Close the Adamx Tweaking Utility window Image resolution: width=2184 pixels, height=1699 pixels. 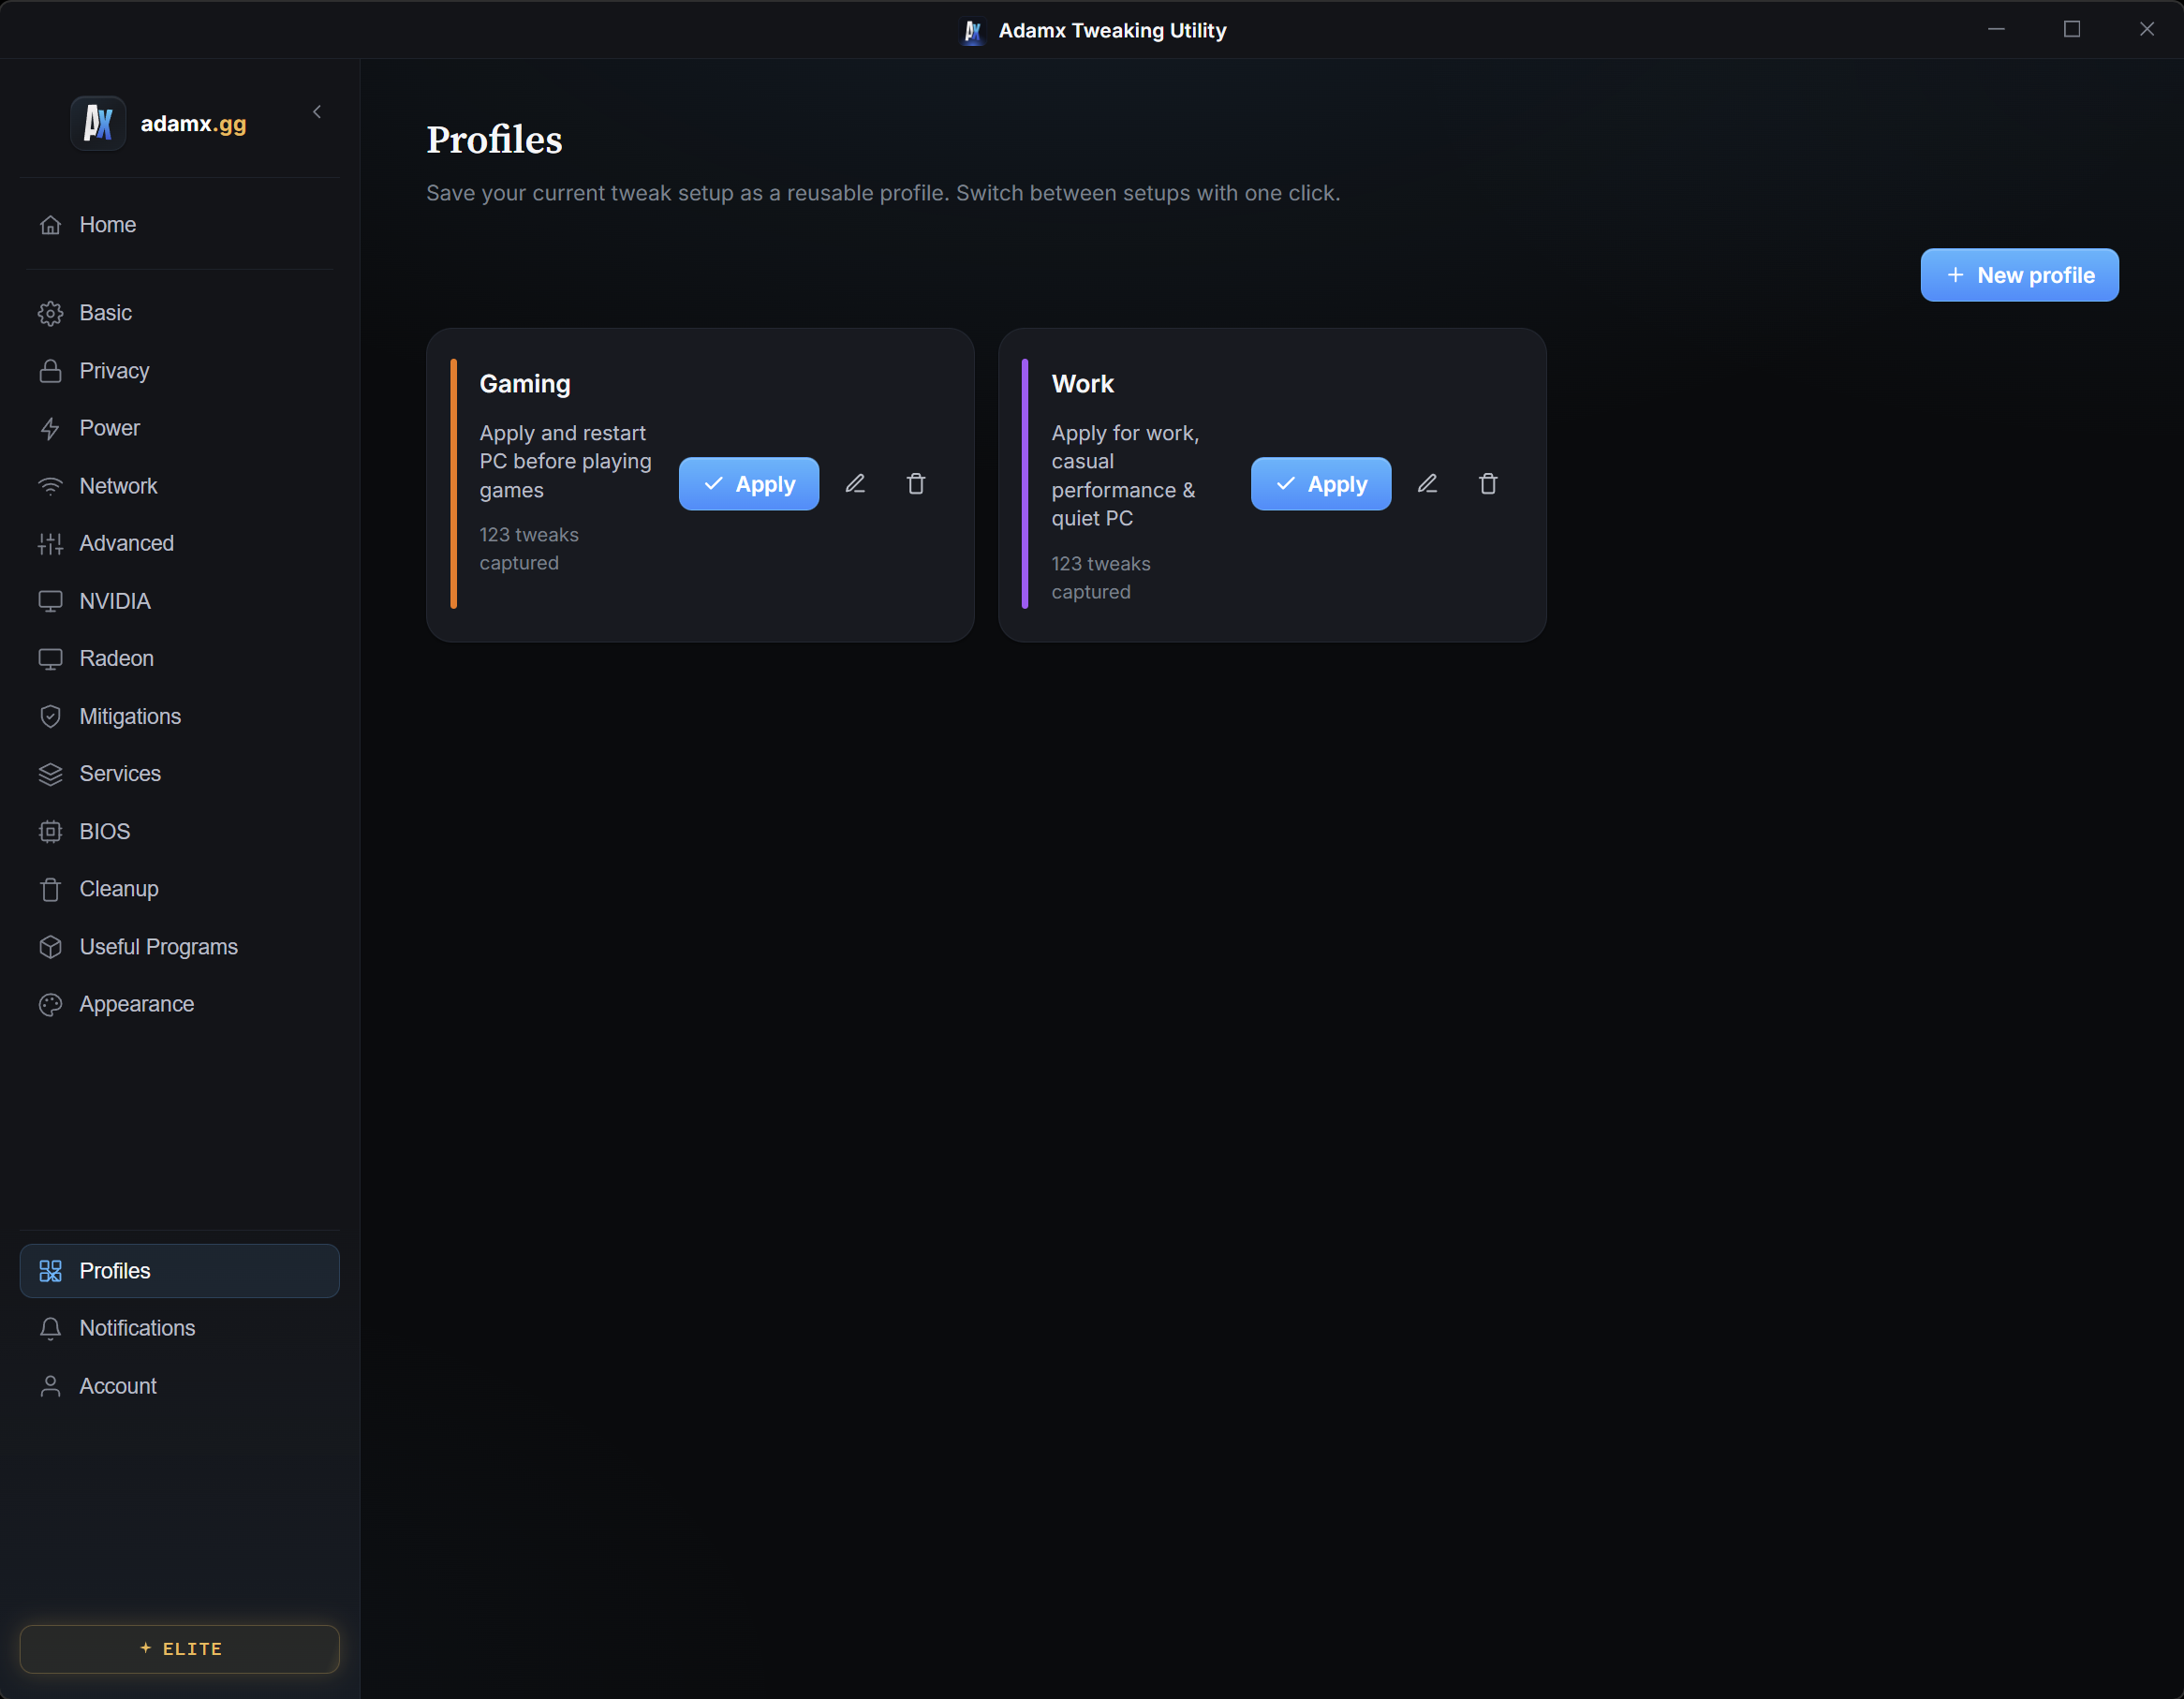[2147, 30]
